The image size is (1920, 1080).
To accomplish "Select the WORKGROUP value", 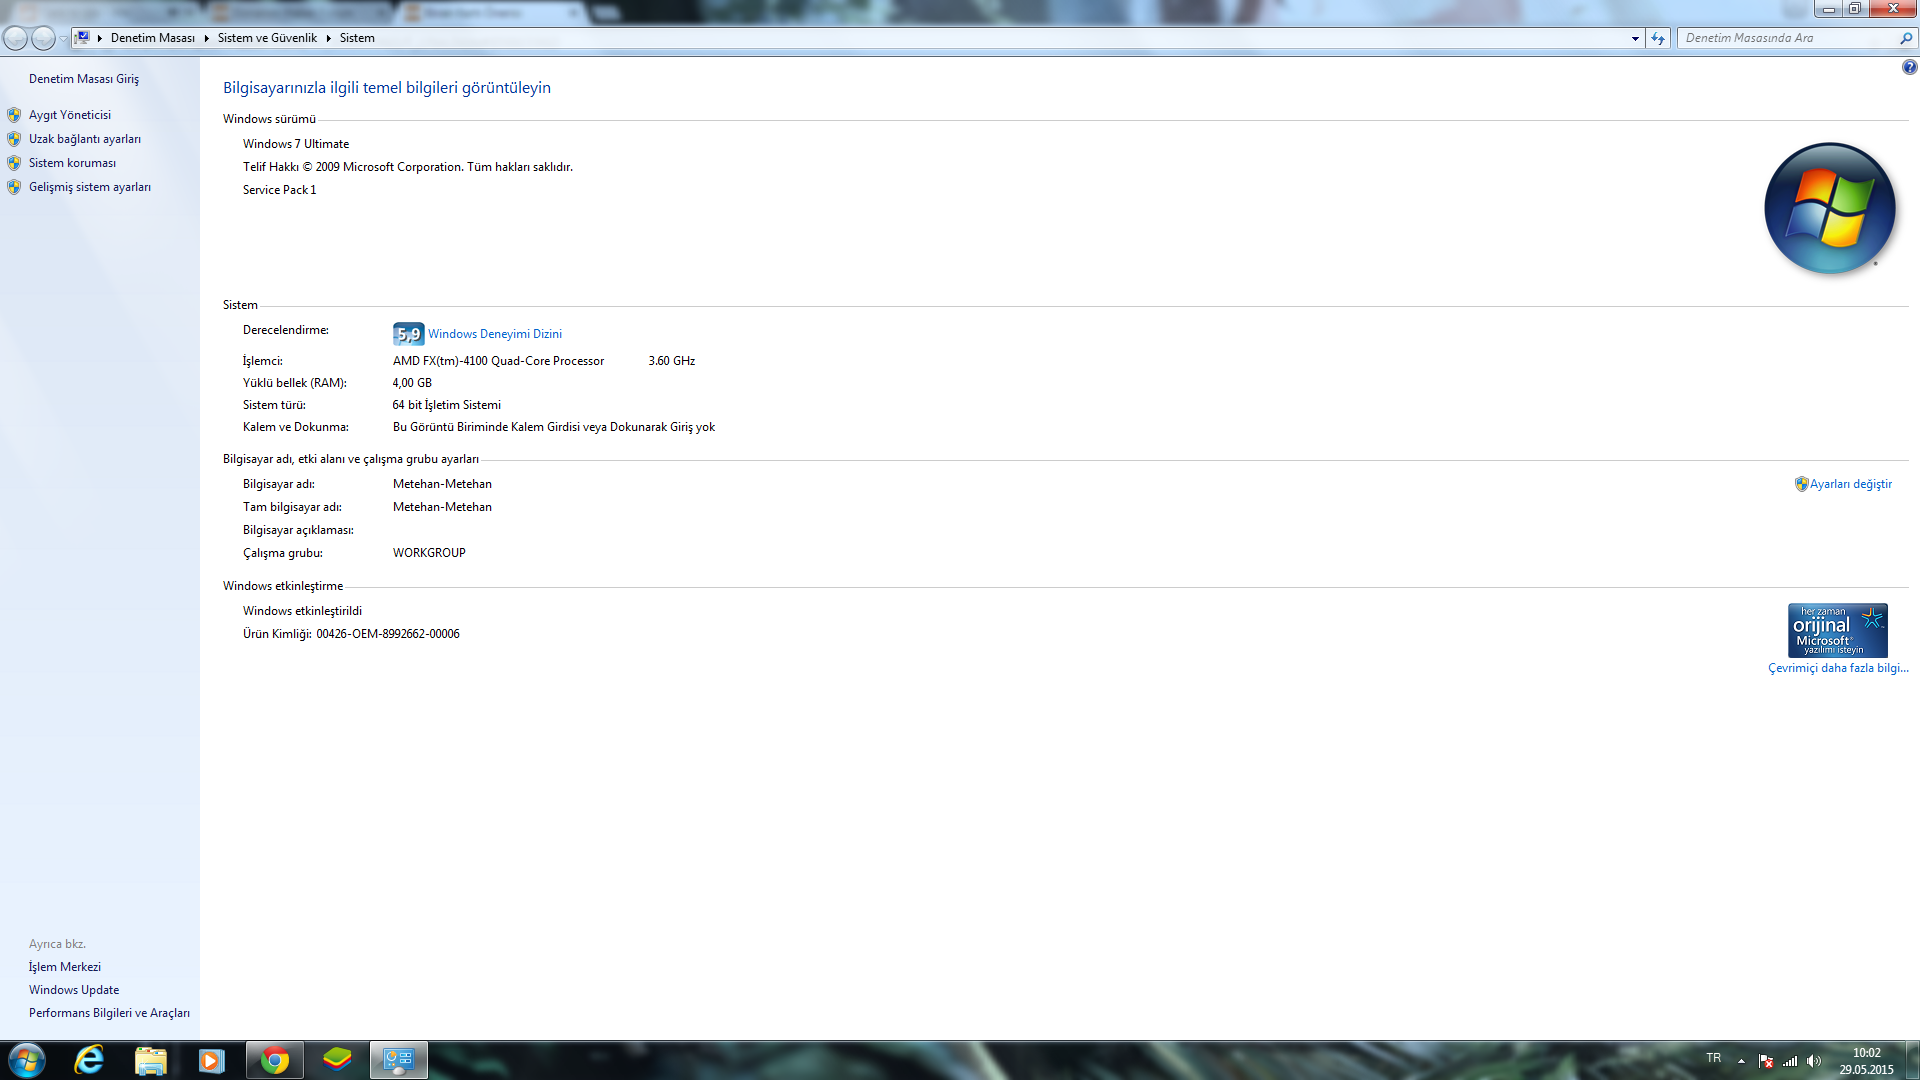I will 429,553.
